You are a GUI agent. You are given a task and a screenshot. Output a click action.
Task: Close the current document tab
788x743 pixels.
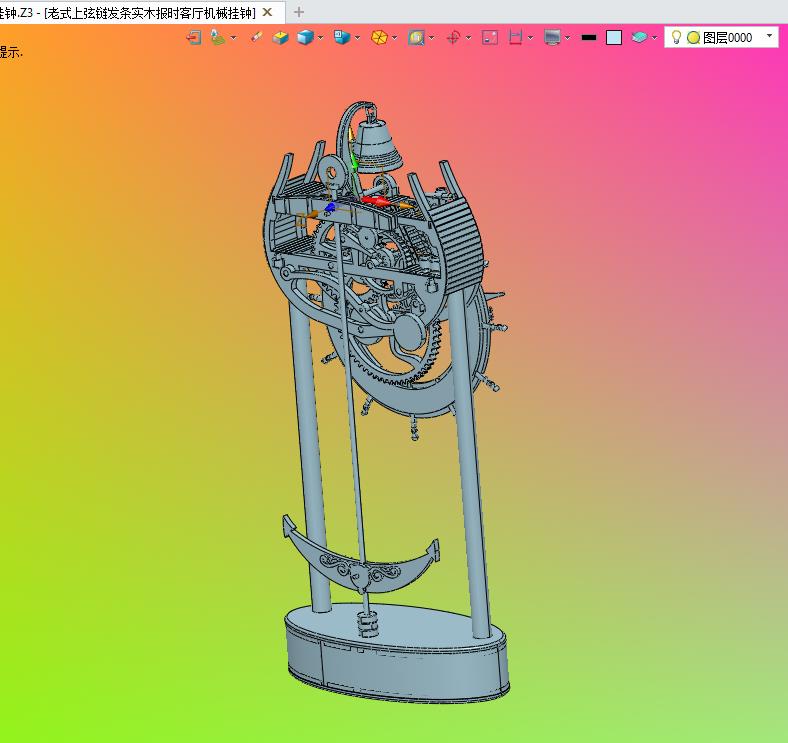[x=267, y=12]
